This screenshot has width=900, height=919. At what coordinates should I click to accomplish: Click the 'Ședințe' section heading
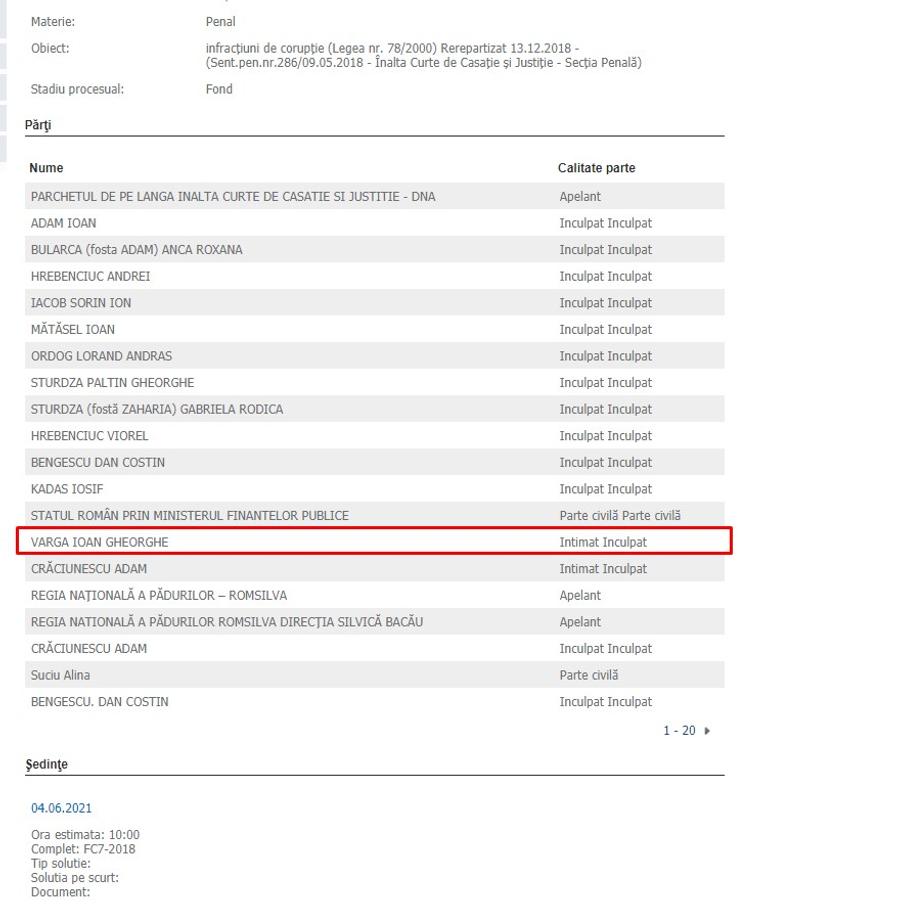click(x=46, y=764)
